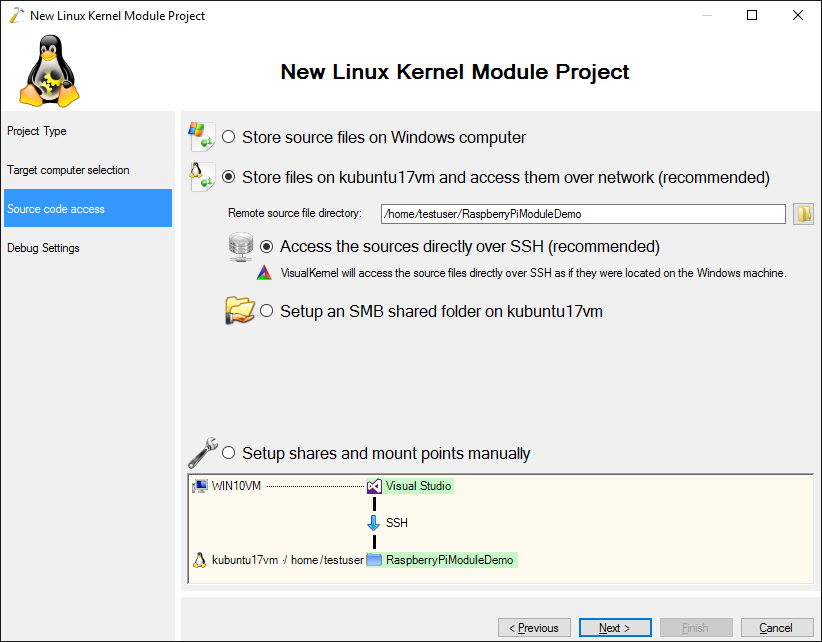Click the Windows source files icon
Image resolution: width=822 pixels, height=642 pixels.
pos(201,137)
